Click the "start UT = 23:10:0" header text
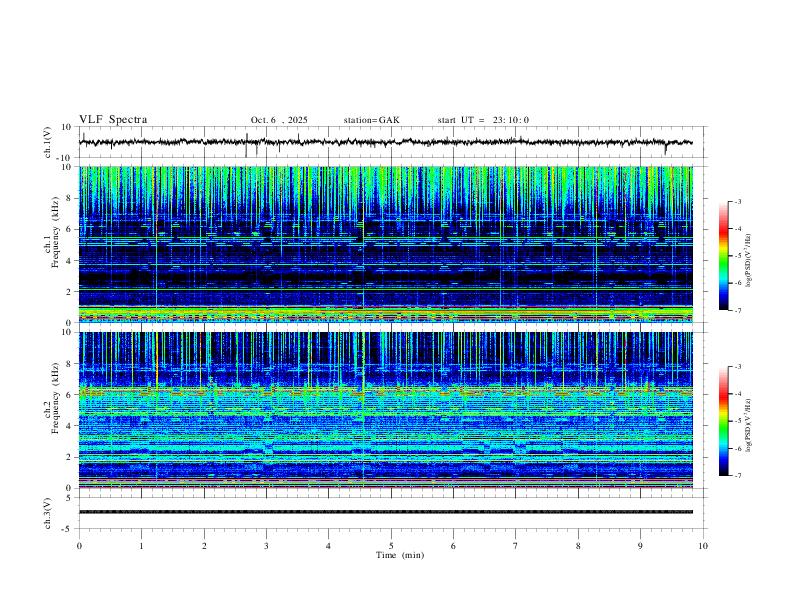Screen dimensions: 792x612 click(x=483, y=120)
